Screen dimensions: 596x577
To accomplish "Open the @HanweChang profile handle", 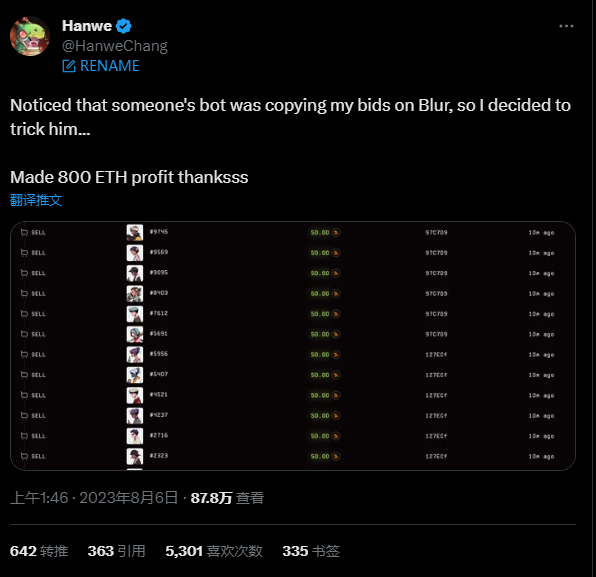I will tap(115, 46).
